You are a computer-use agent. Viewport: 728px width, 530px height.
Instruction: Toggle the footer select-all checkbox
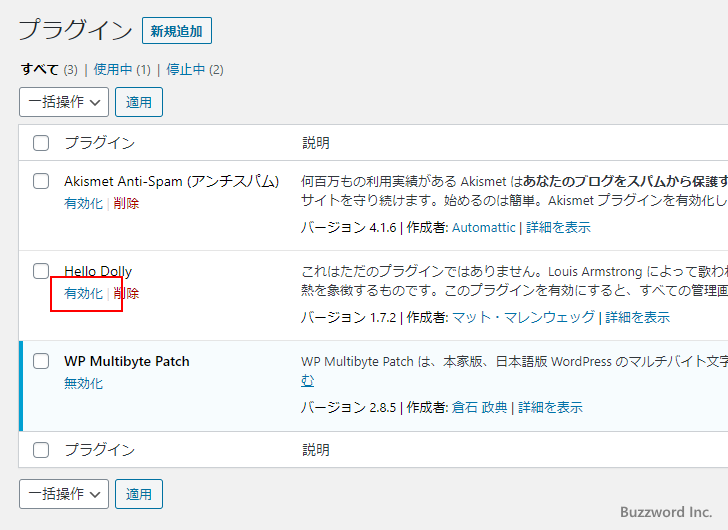(41, 450)
